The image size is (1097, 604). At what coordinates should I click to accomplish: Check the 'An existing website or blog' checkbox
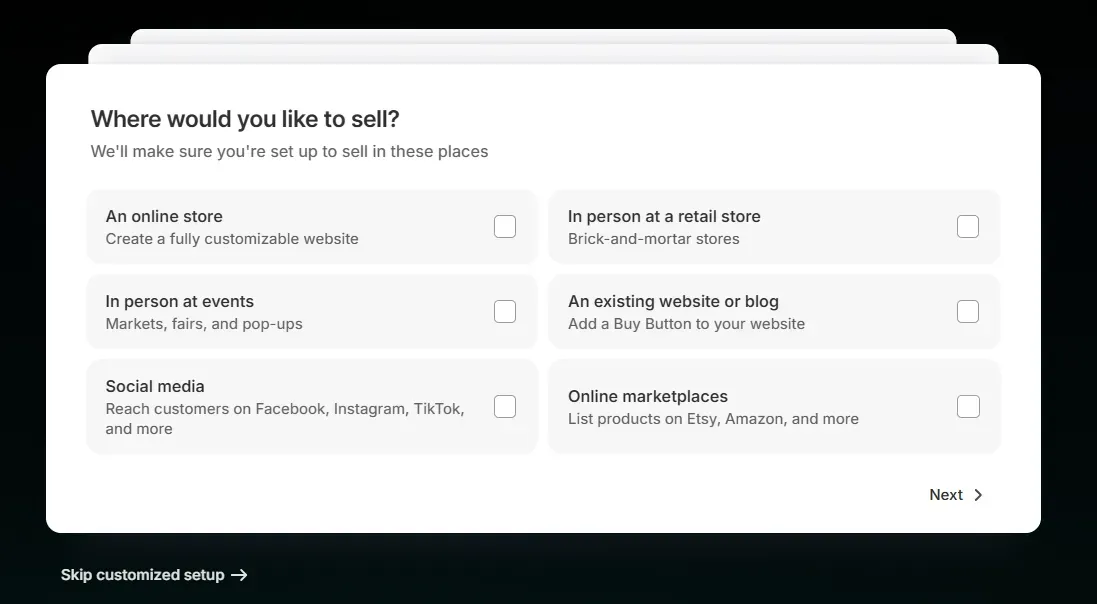967,311
